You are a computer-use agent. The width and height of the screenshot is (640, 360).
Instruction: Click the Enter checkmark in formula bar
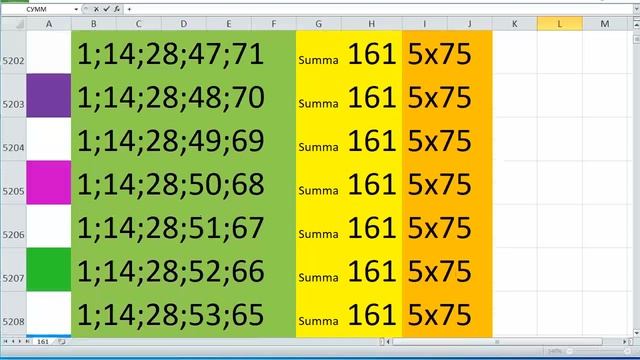tap(106, 9)
